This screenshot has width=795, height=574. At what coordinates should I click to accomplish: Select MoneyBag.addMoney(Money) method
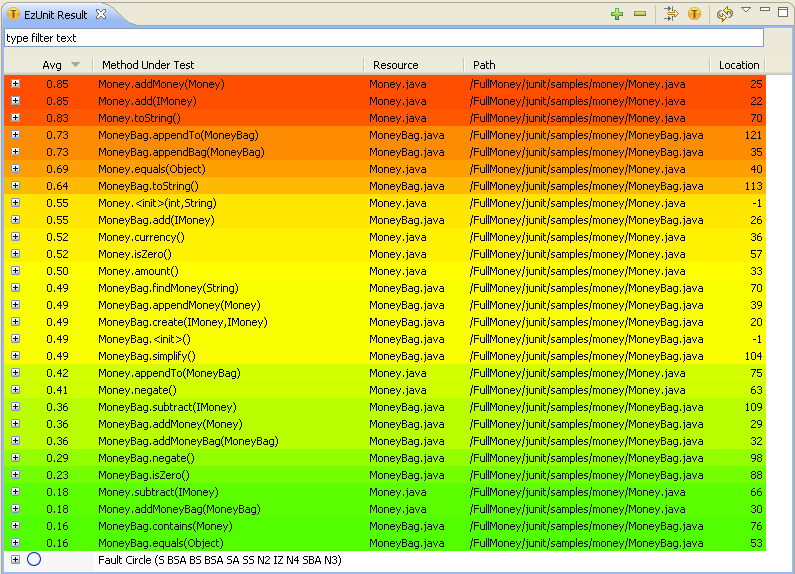170,424
